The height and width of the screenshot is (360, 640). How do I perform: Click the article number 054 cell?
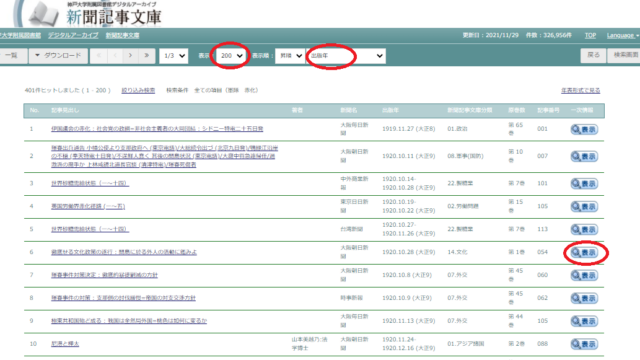pyautogui.click(x=542, y=252)
